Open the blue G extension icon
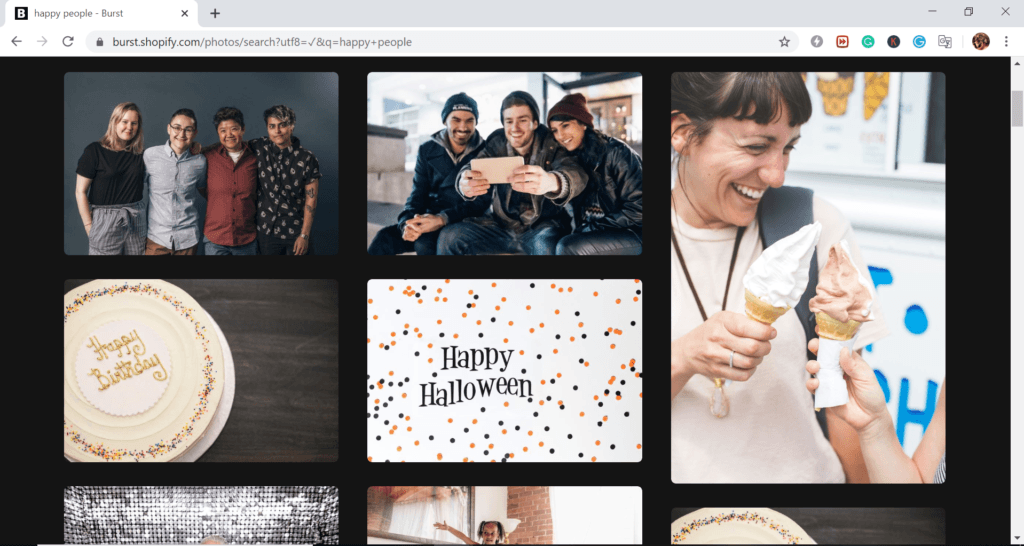This screenshot has height=546, width=1024. pos(919,42)
